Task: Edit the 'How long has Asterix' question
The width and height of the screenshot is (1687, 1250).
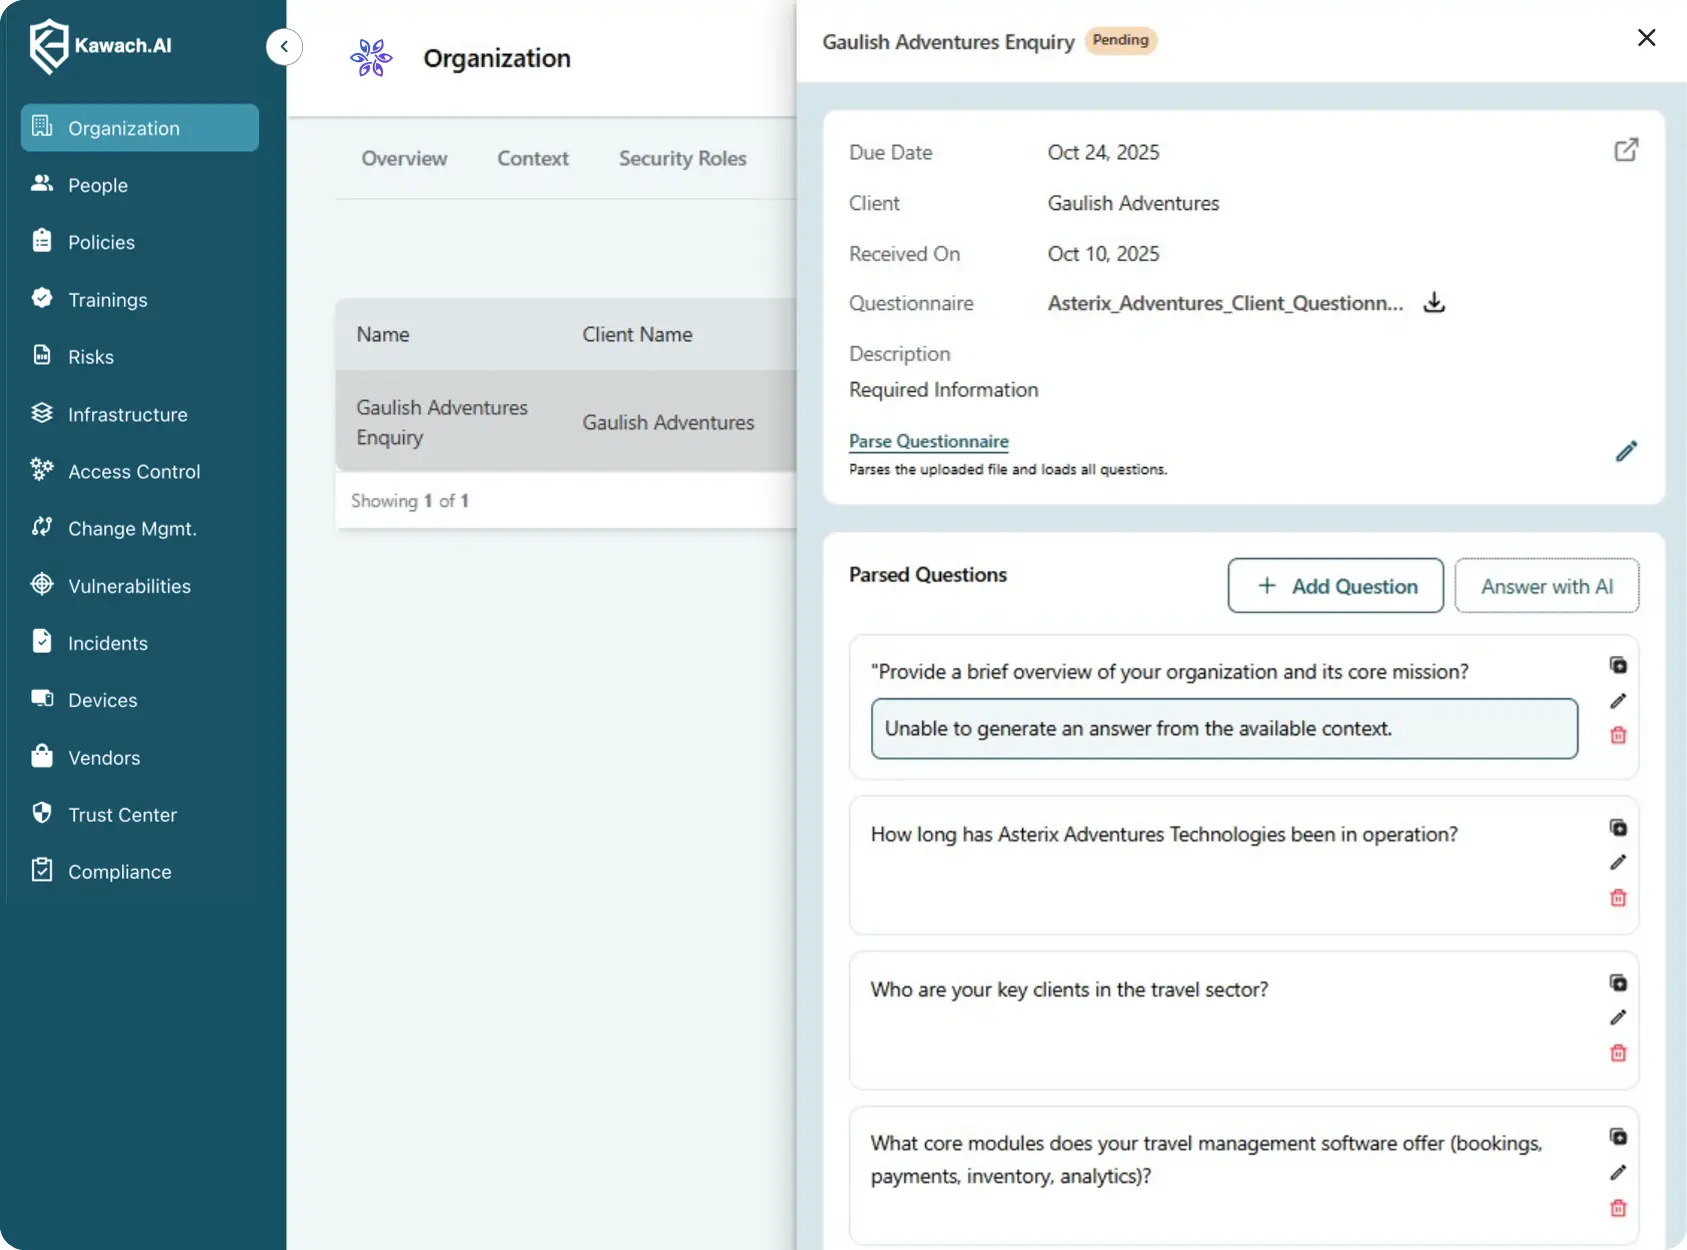Action: coord(1618,863)
